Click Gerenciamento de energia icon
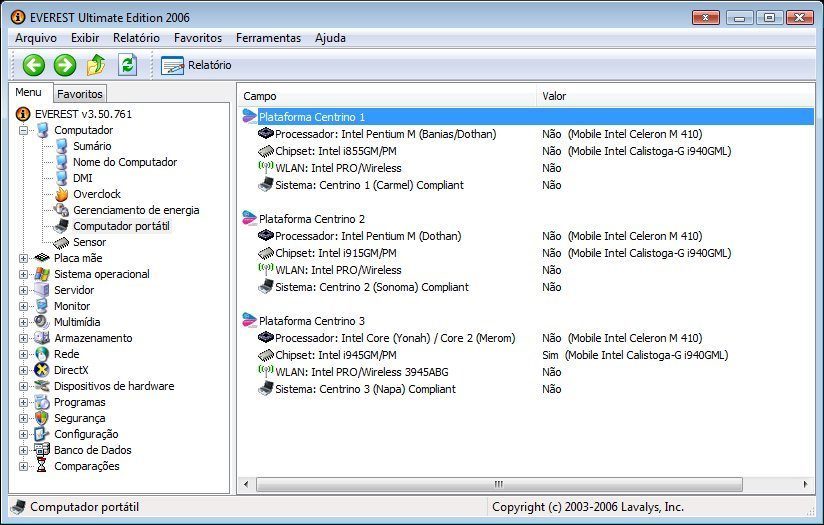824x525 pixels. pyautogui.click(x=61, y=210)
